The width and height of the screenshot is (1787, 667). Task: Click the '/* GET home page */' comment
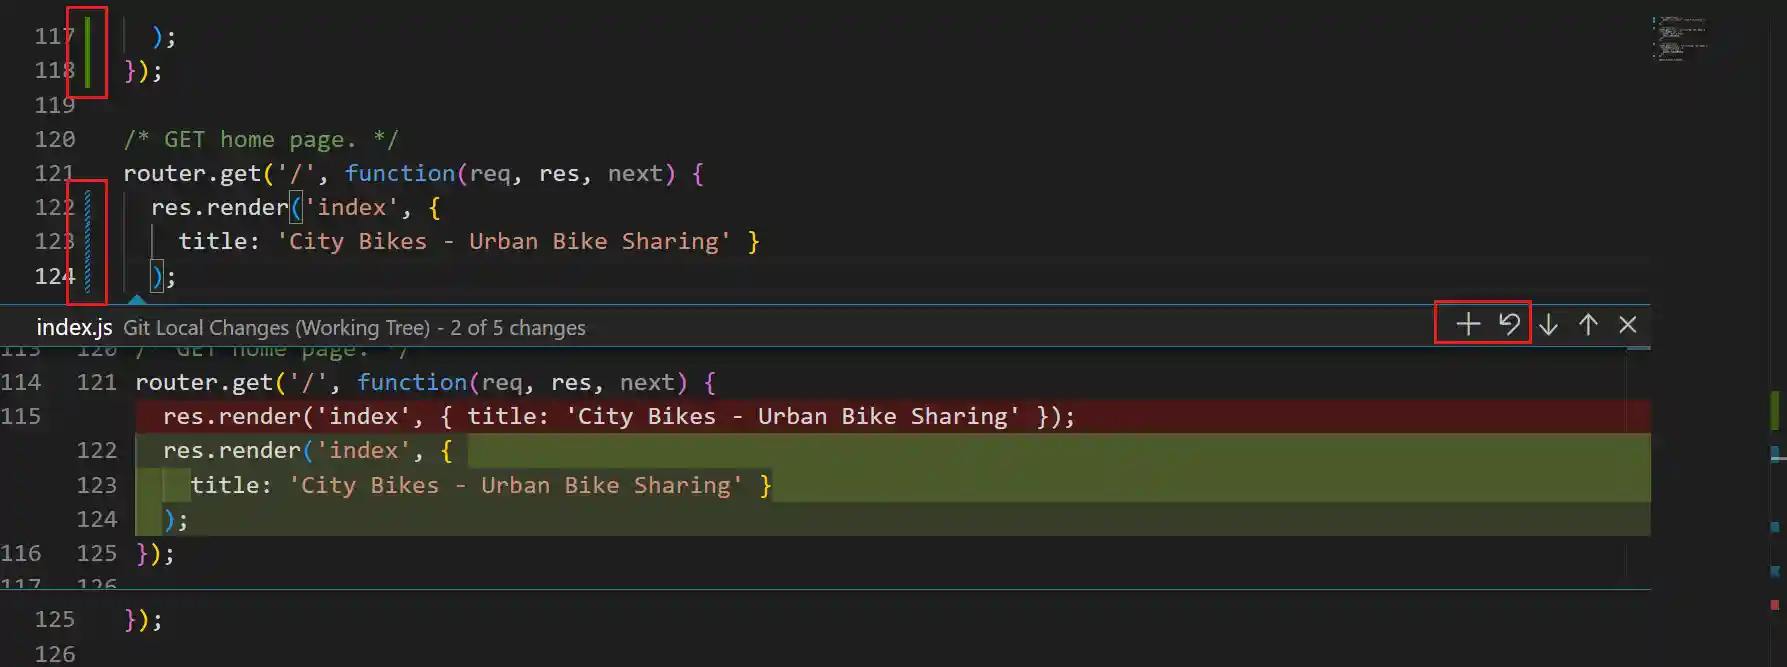[x=262, y=139]
